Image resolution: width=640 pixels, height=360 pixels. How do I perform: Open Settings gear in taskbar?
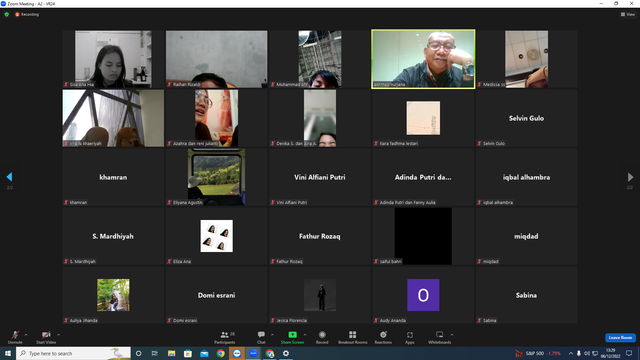286,353
